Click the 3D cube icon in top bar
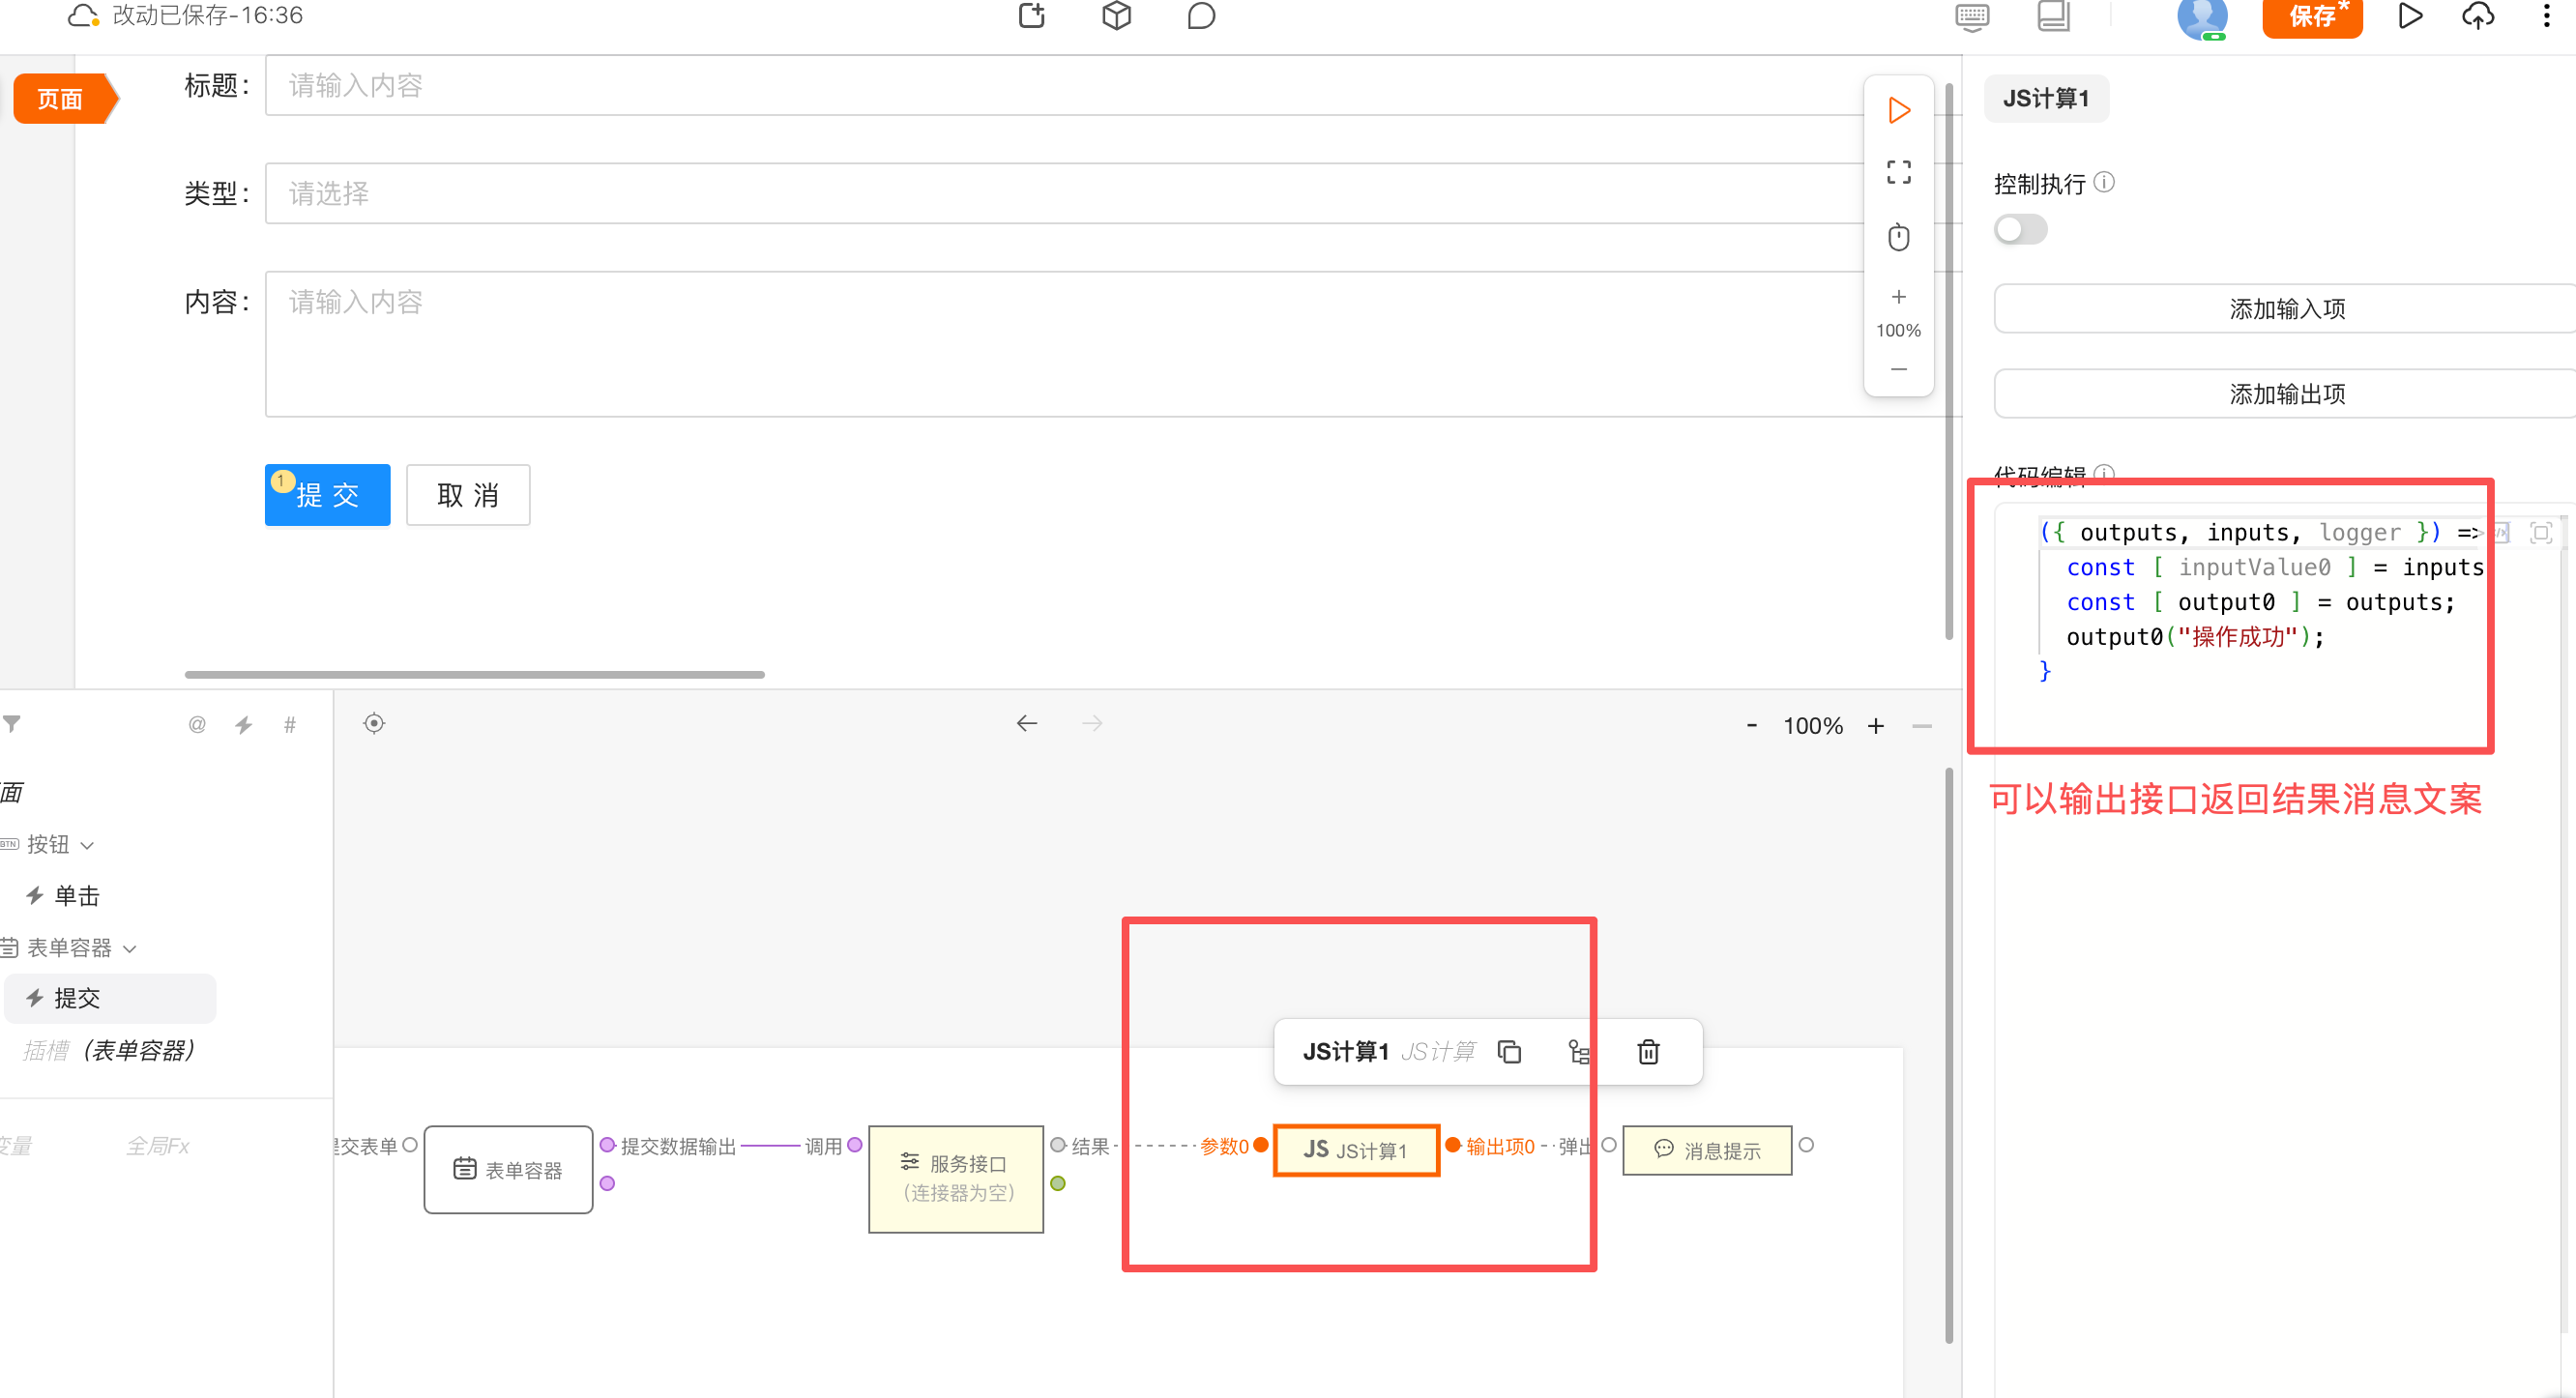This screenshot has height=1398, width=2576. click(1116, 16)
